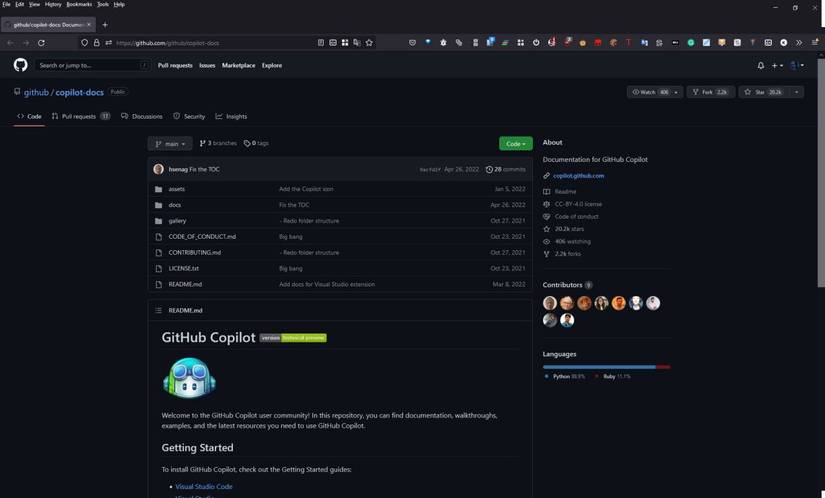
Task: Star the copilot-docs repository
Action: 763,92
